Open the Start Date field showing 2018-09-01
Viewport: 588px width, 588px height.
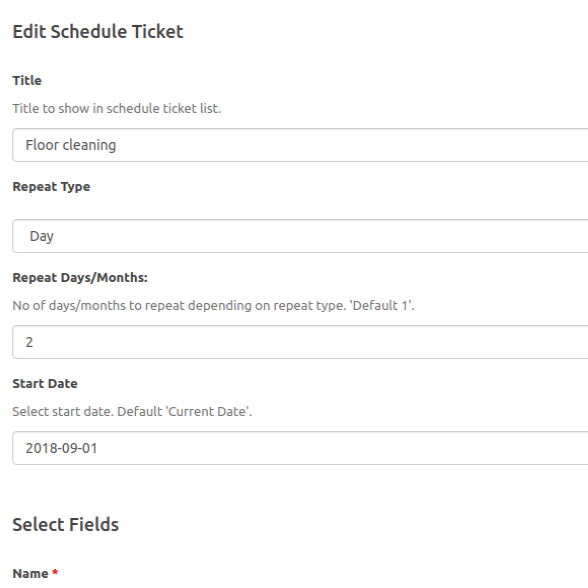300,448
